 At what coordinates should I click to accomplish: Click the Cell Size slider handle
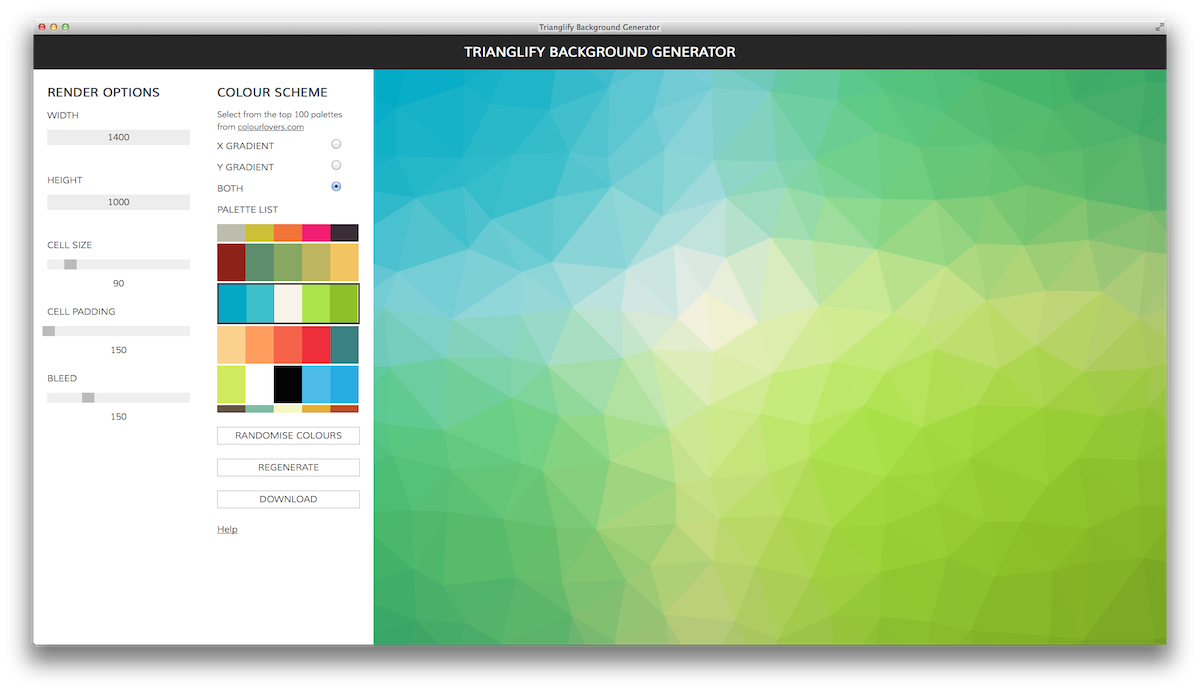tap(70, 264)
